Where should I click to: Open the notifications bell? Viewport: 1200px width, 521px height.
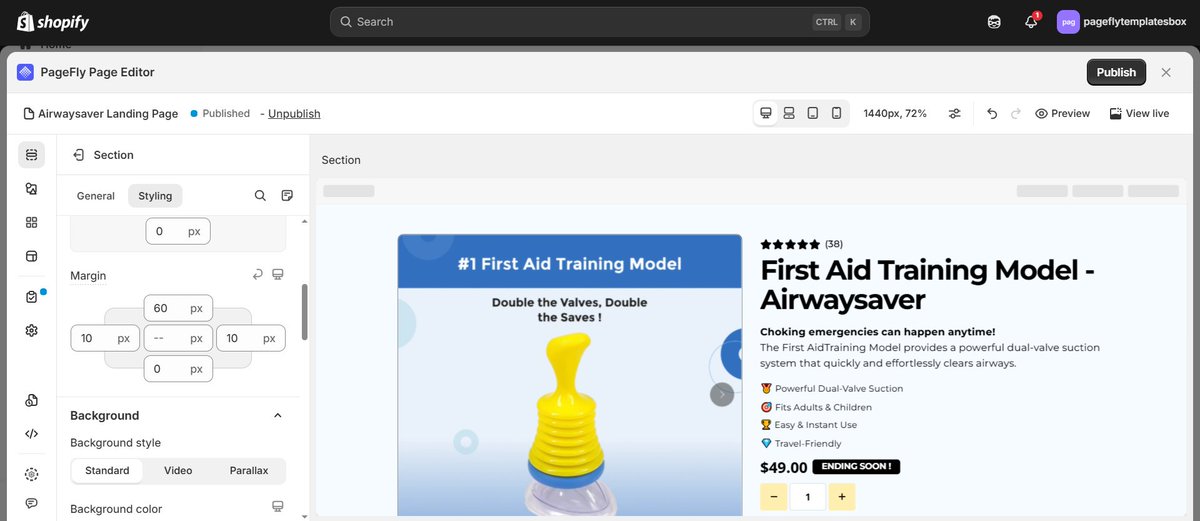pos(1031,21)
